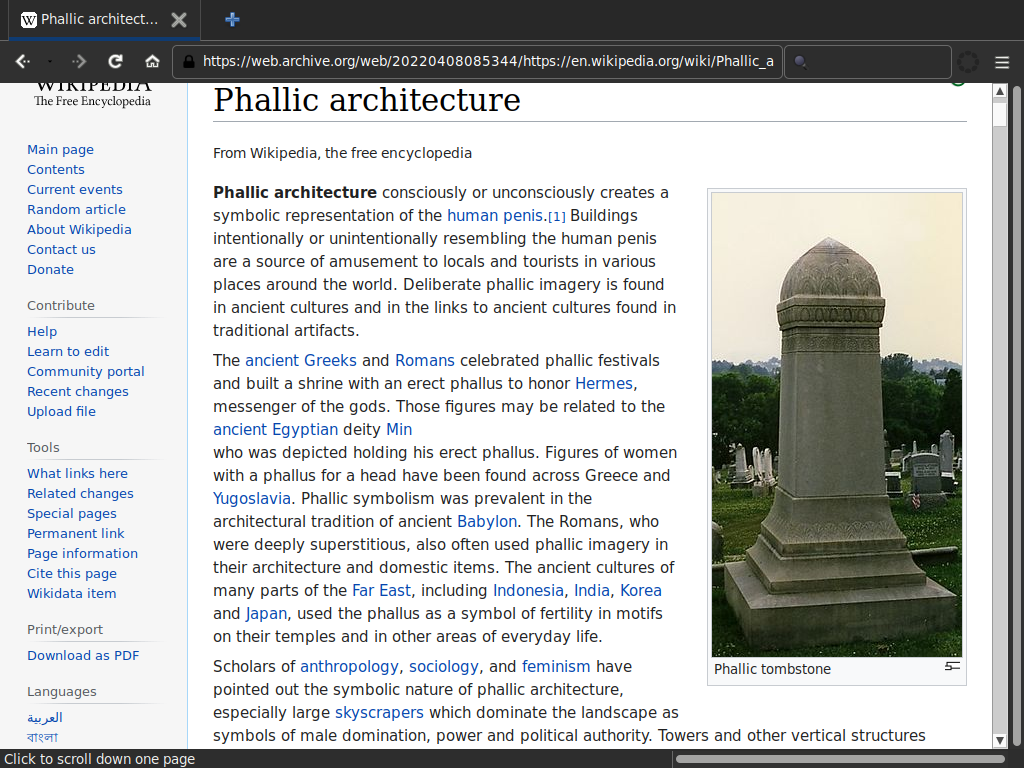This screenshot has height=768, width=1024.
Task: Open 'Random article' in the sidebar
Action: [x=76, y=209]
